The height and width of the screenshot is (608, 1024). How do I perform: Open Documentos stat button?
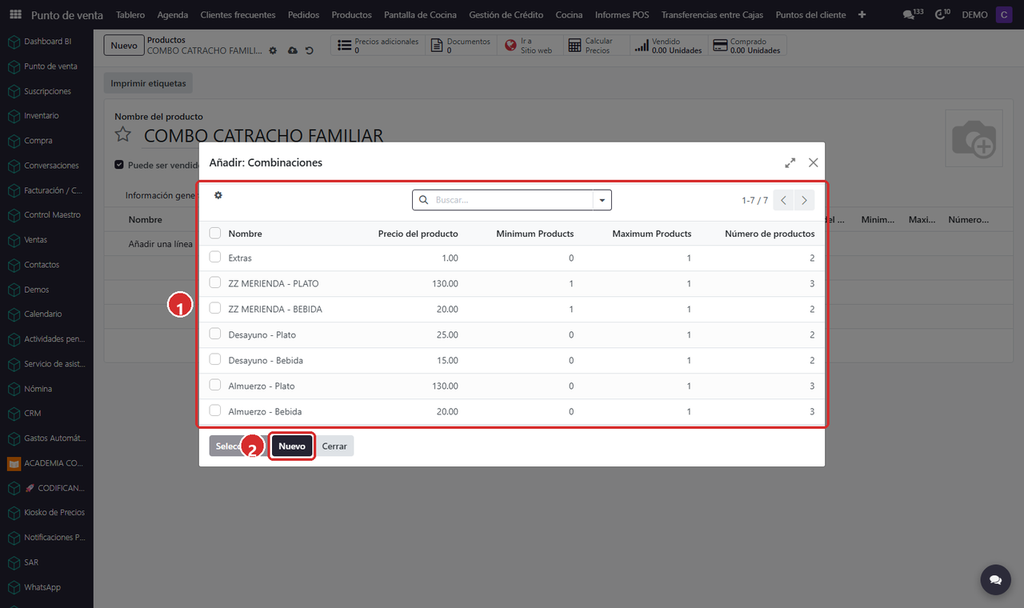tap(461, 45)
